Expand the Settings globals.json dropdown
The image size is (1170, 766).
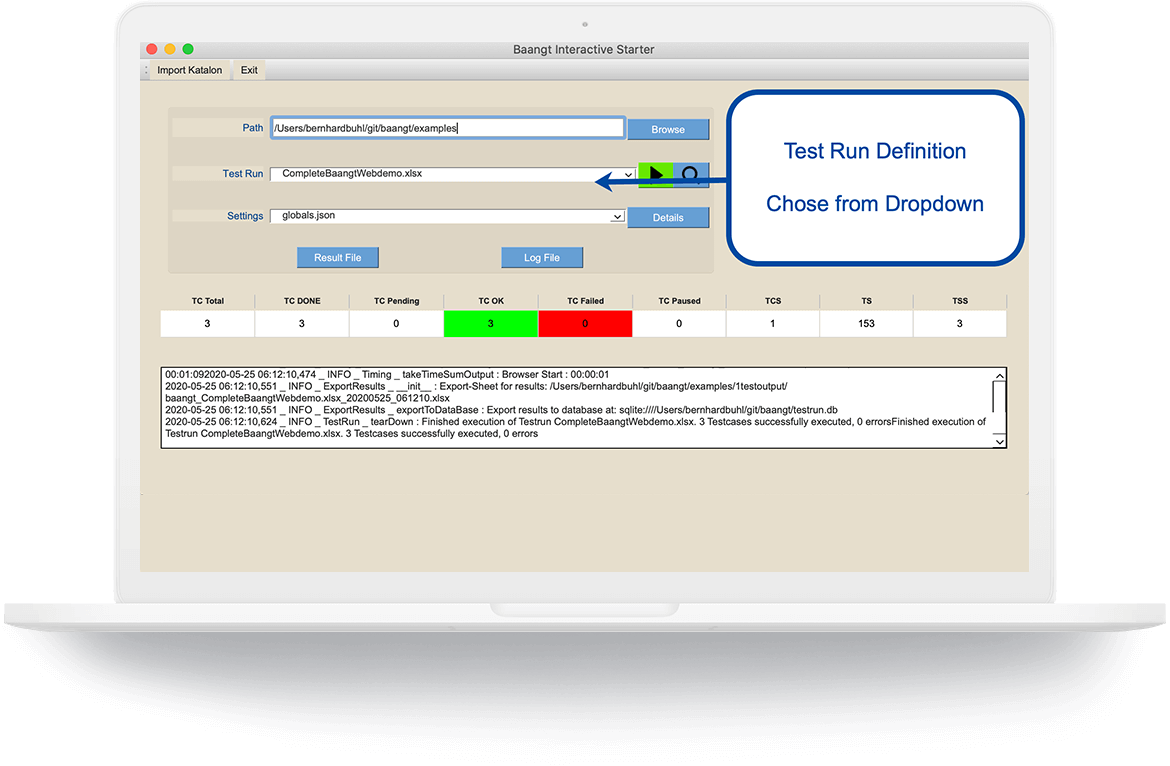617,217
